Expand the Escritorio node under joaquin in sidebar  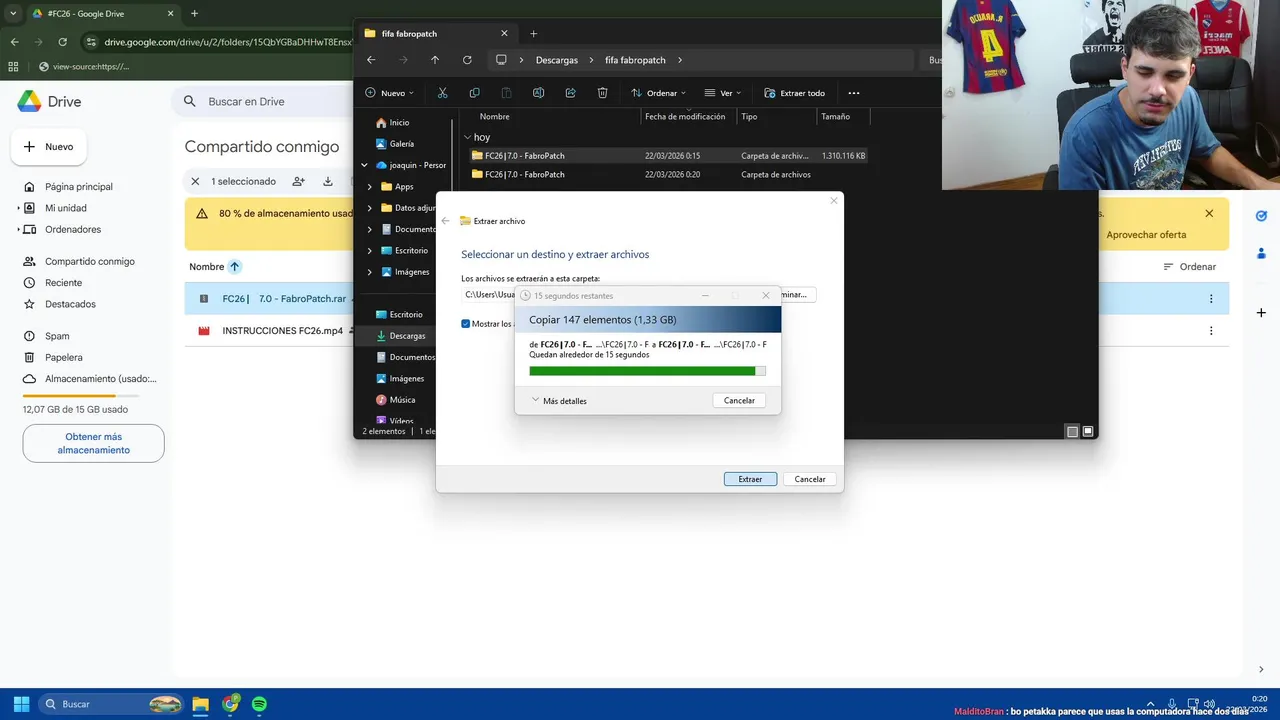pos(370,251)
